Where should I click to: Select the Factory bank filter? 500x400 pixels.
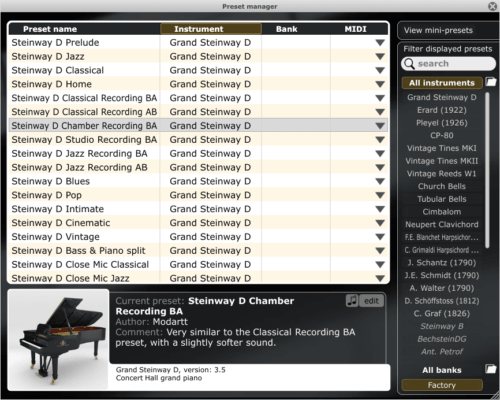coord(442,385)
